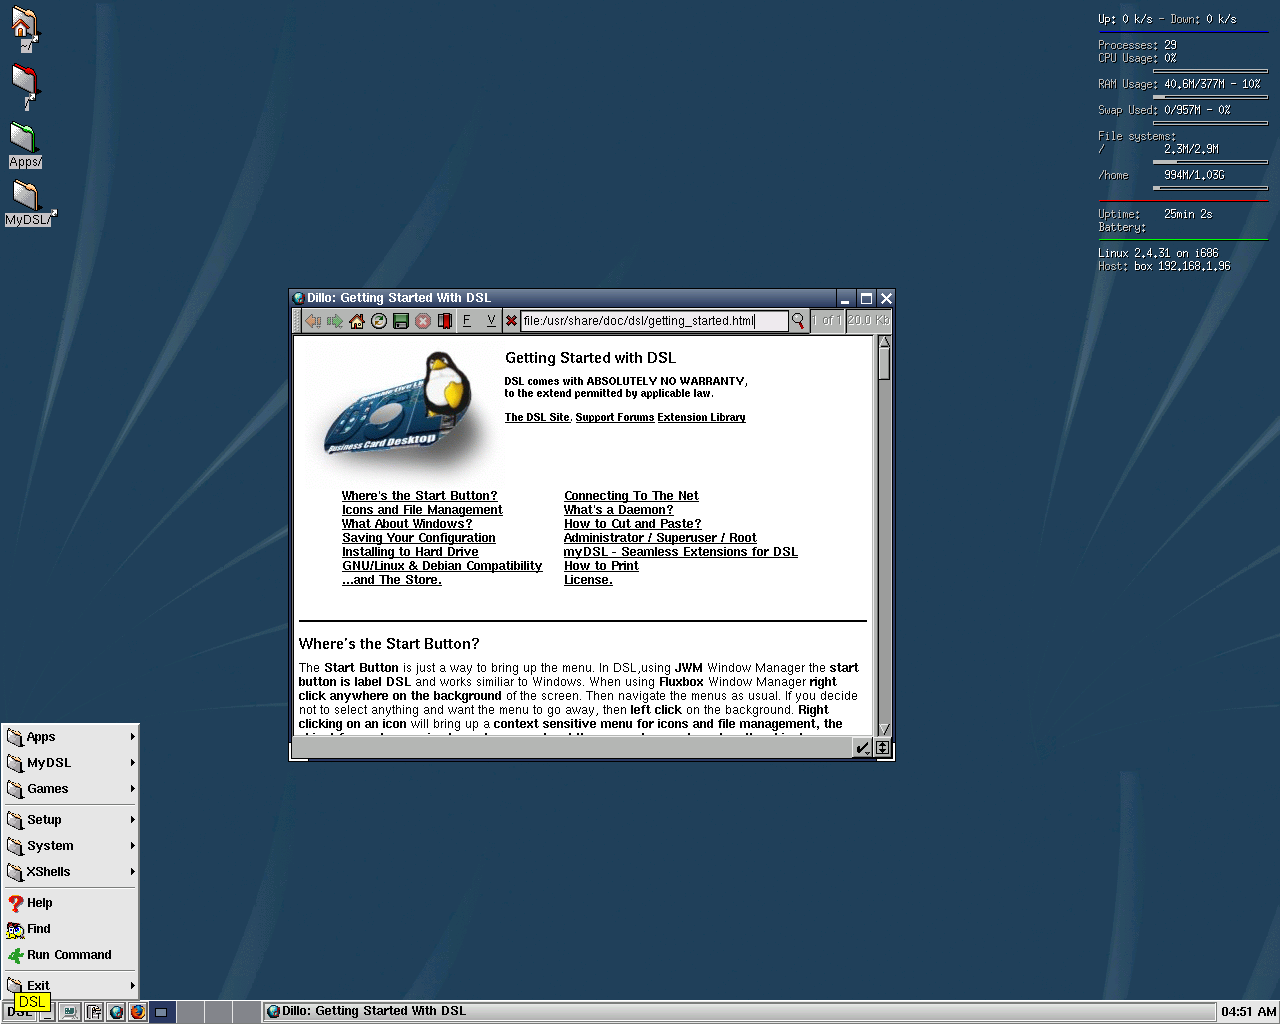
Task: Click the scrollbar down arrow in Dillo
Action: 884,729
